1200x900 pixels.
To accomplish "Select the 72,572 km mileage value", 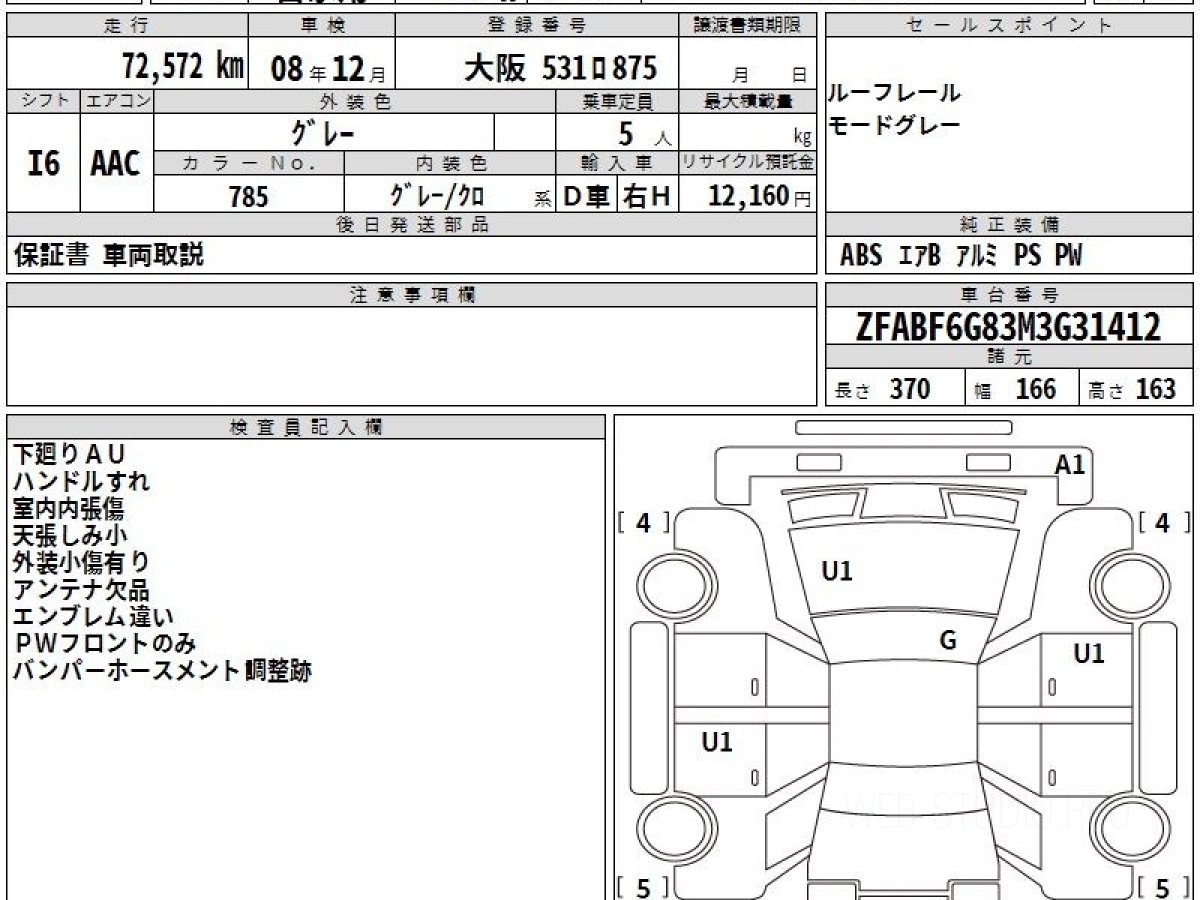I will click(x=182, y=67).
